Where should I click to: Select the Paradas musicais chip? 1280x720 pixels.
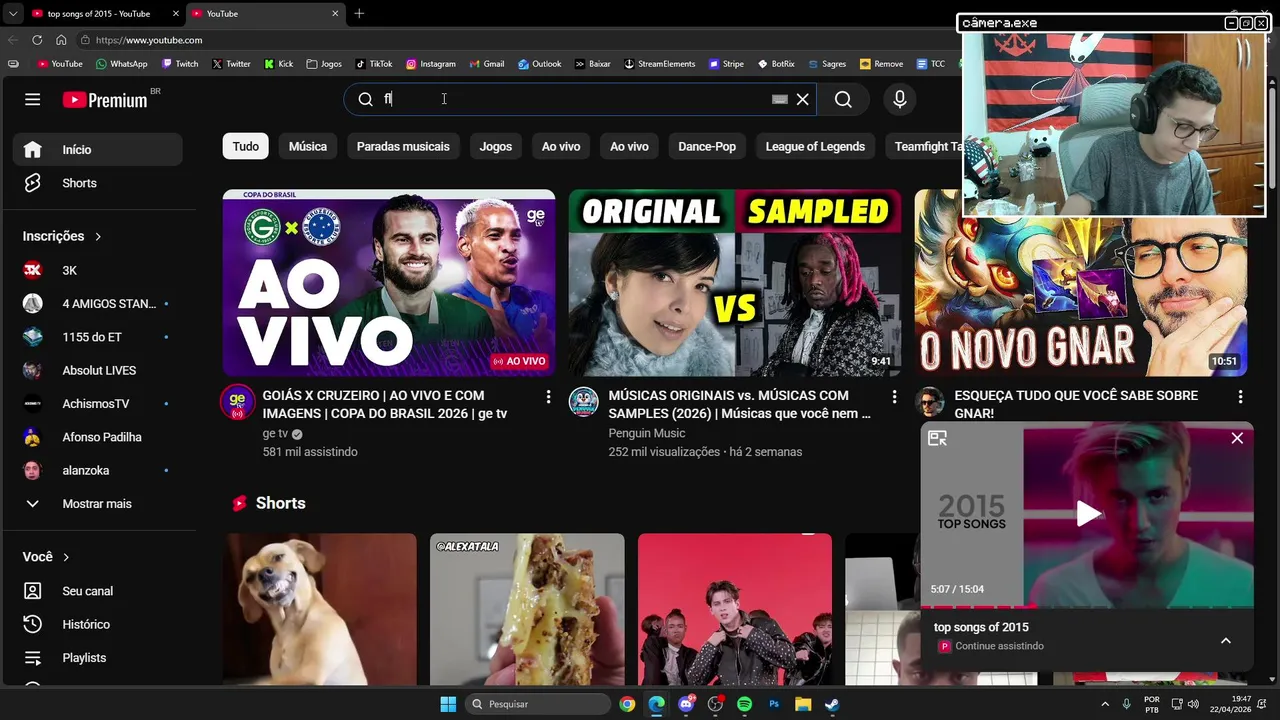[403, 146]
